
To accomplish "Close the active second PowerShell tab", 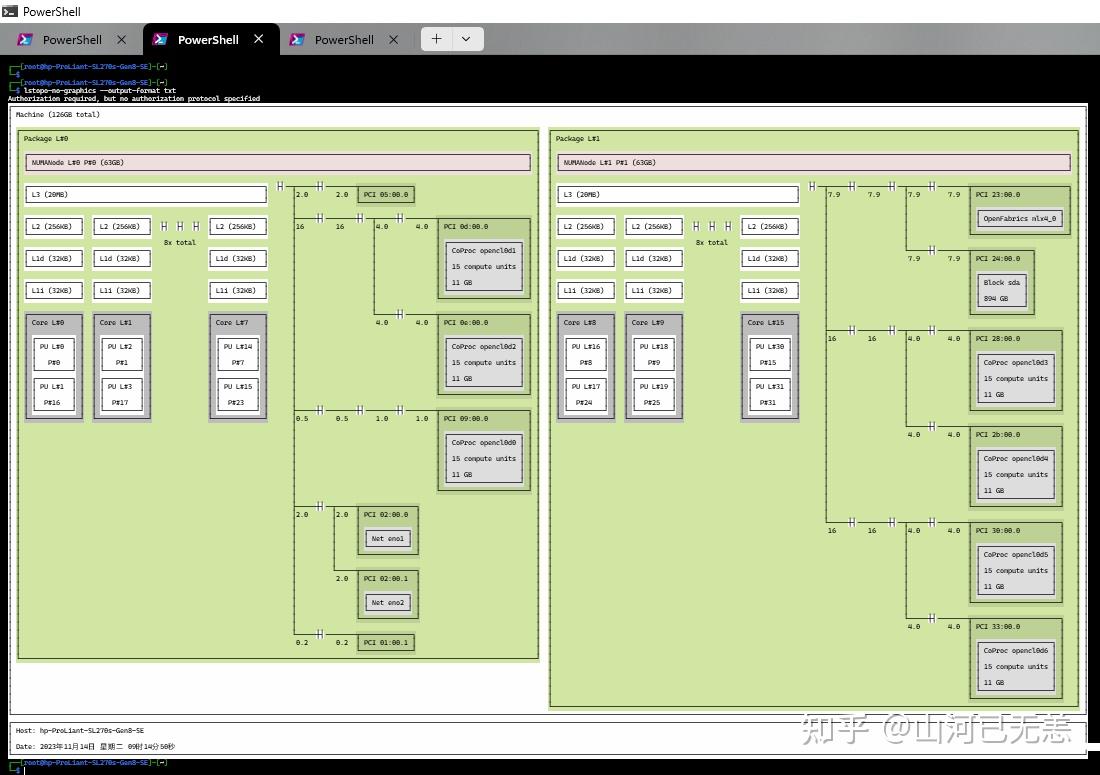I will point(259,39).
